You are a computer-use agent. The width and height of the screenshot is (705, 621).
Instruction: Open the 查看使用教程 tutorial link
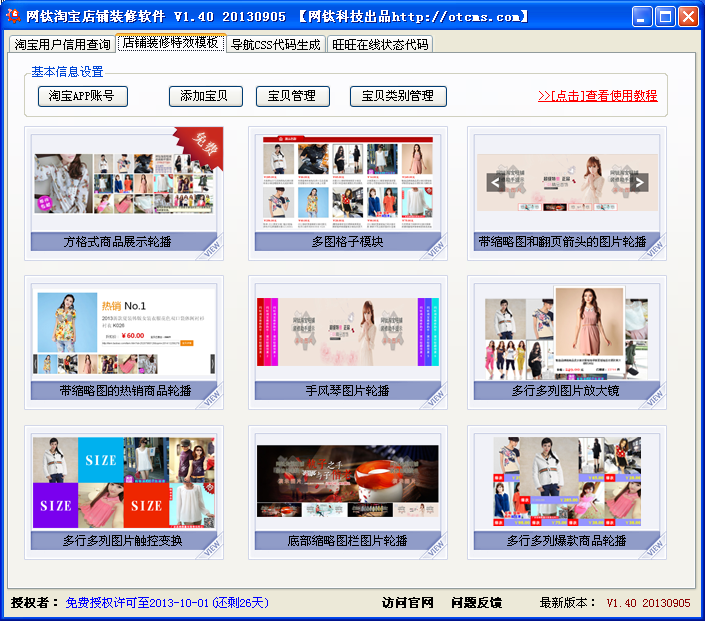point(597,96)
